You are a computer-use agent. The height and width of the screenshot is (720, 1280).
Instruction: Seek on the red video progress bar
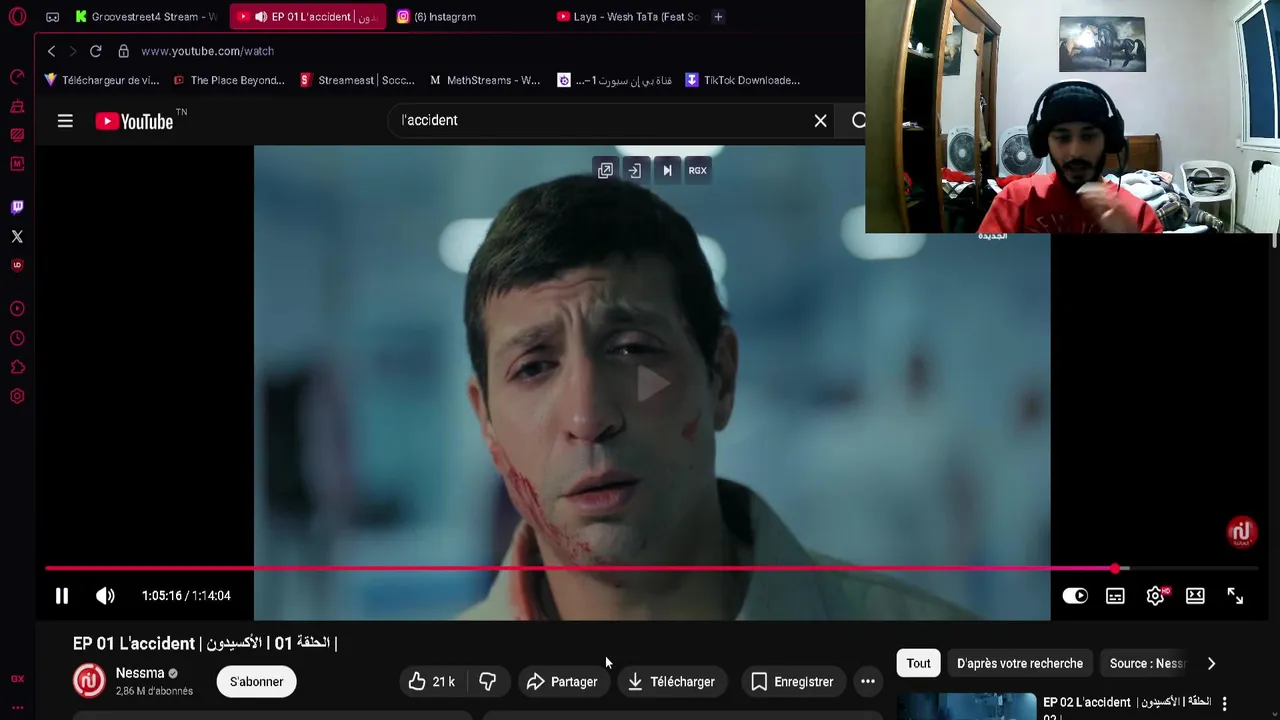click(x=650, y=568)
